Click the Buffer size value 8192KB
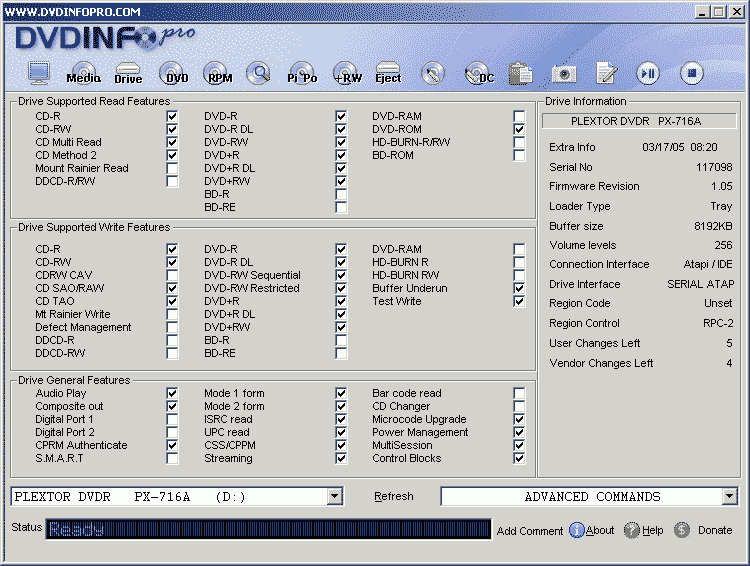Screen dimensions: 750x566 tap(713, 226)
